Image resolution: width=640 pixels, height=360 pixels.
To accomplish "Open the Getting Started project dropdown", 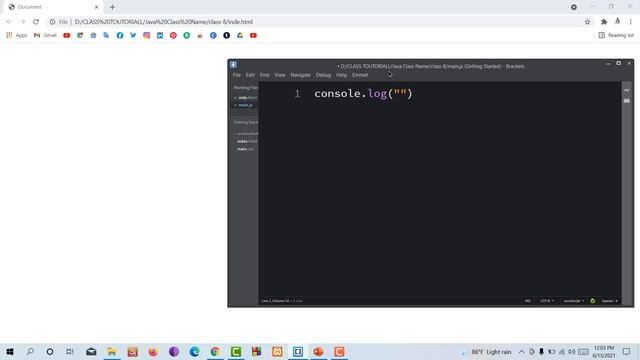I will 246,122.
